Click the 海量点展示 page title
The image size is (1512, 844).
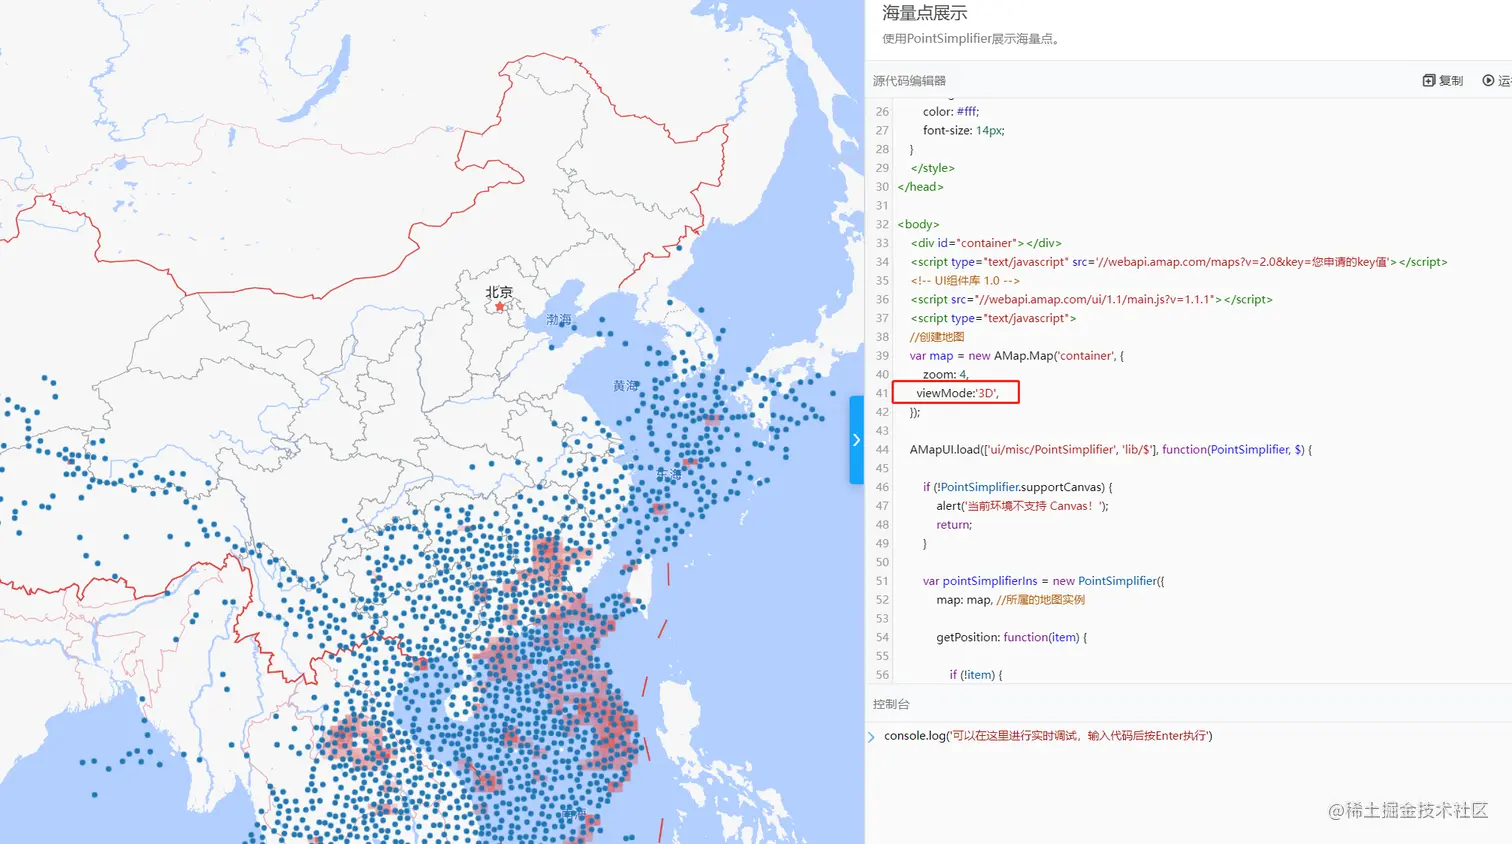[x=925, y=13]
